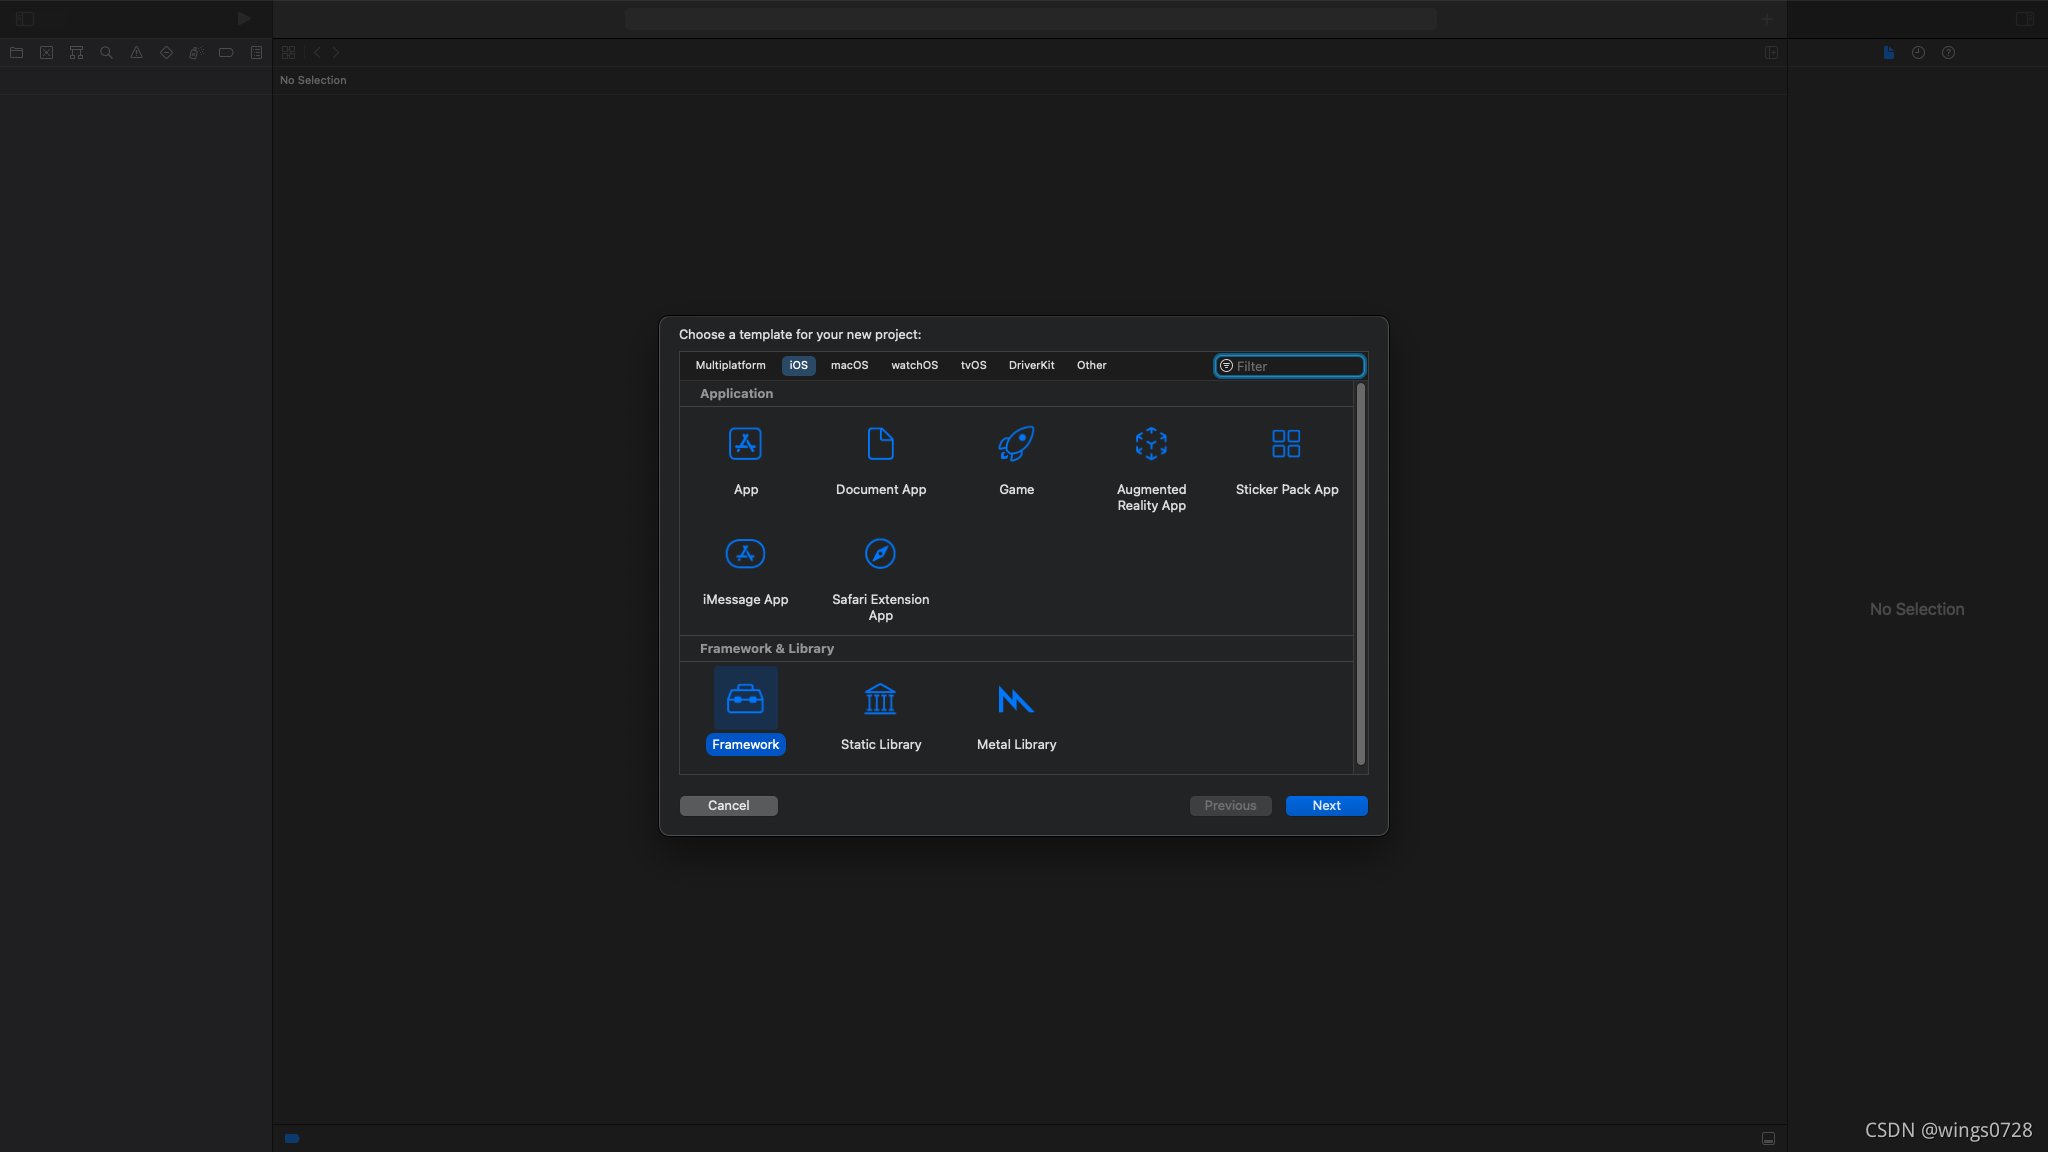Switch to the Multiplatform tab
The width and height of the screenshot is (2048, 1152).
click(x=730, y=366)
